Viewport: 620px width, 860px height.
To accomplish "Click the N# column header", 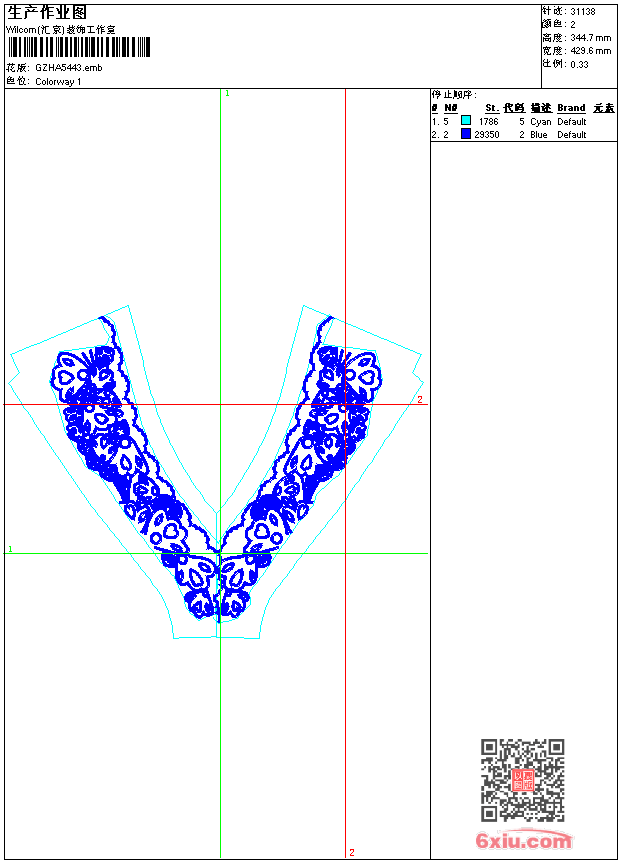I will tap(450, 108).
